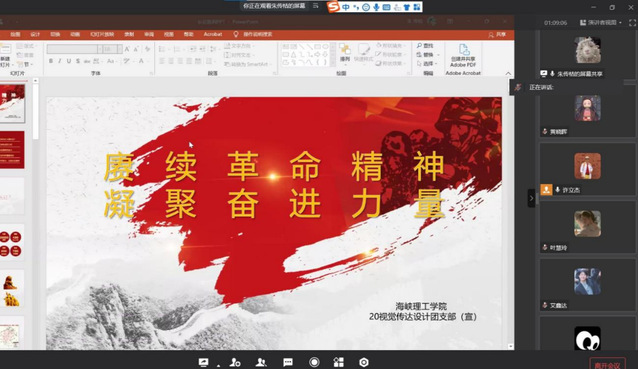Start recording with the record icon

(314, 362)
